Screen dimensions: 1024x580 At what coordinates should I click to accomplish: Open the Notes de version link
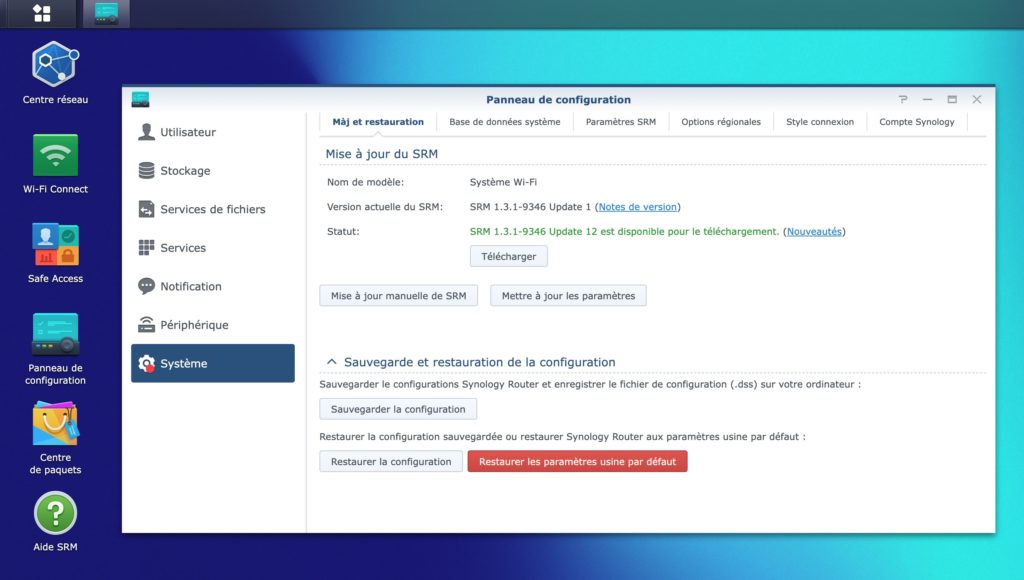pyautogui.click(x=637, y=207)
